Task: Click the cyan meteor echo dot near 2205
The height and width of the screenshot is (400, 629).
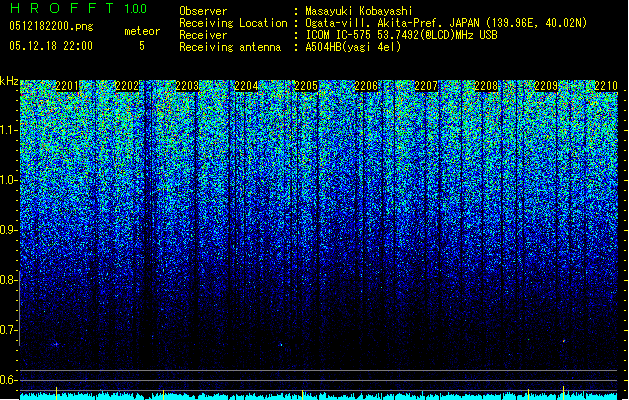Action: pyautogui.click(x=281, y=345)
